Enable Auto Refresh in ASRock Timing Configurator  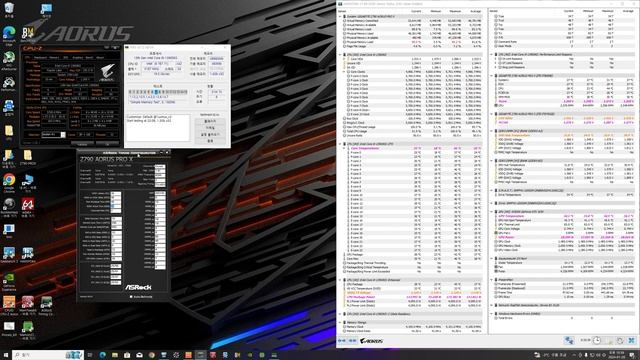click(131, 297)
